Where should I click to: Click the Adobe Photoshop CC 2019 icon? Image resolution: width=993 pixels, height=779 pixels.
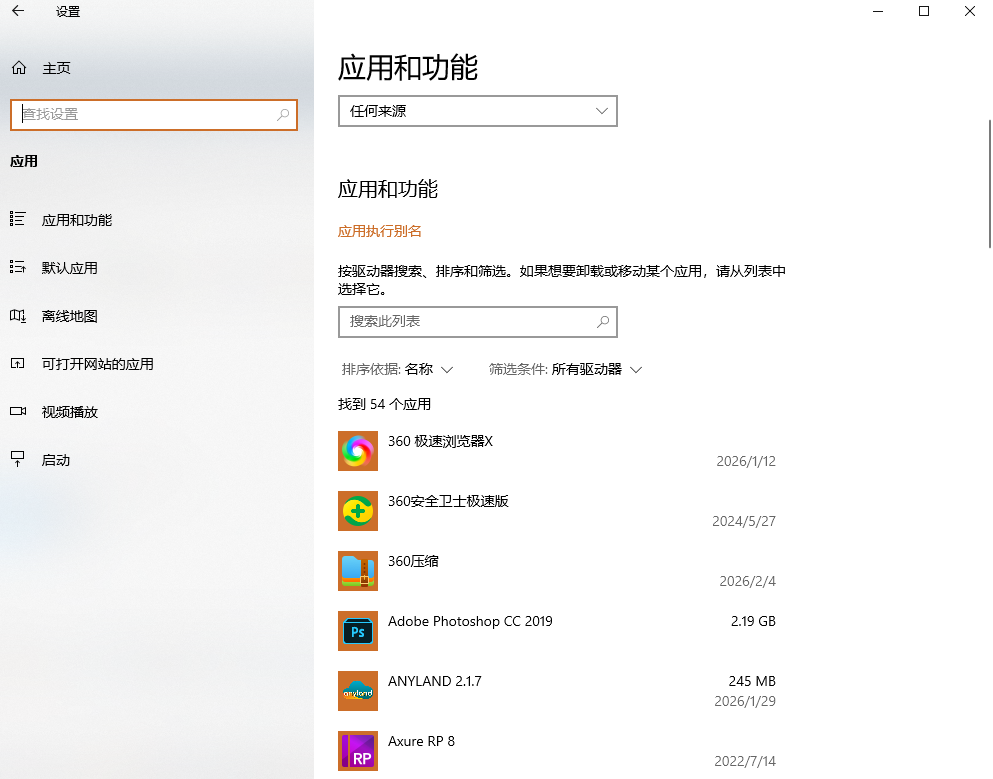(x=357, y=630)
